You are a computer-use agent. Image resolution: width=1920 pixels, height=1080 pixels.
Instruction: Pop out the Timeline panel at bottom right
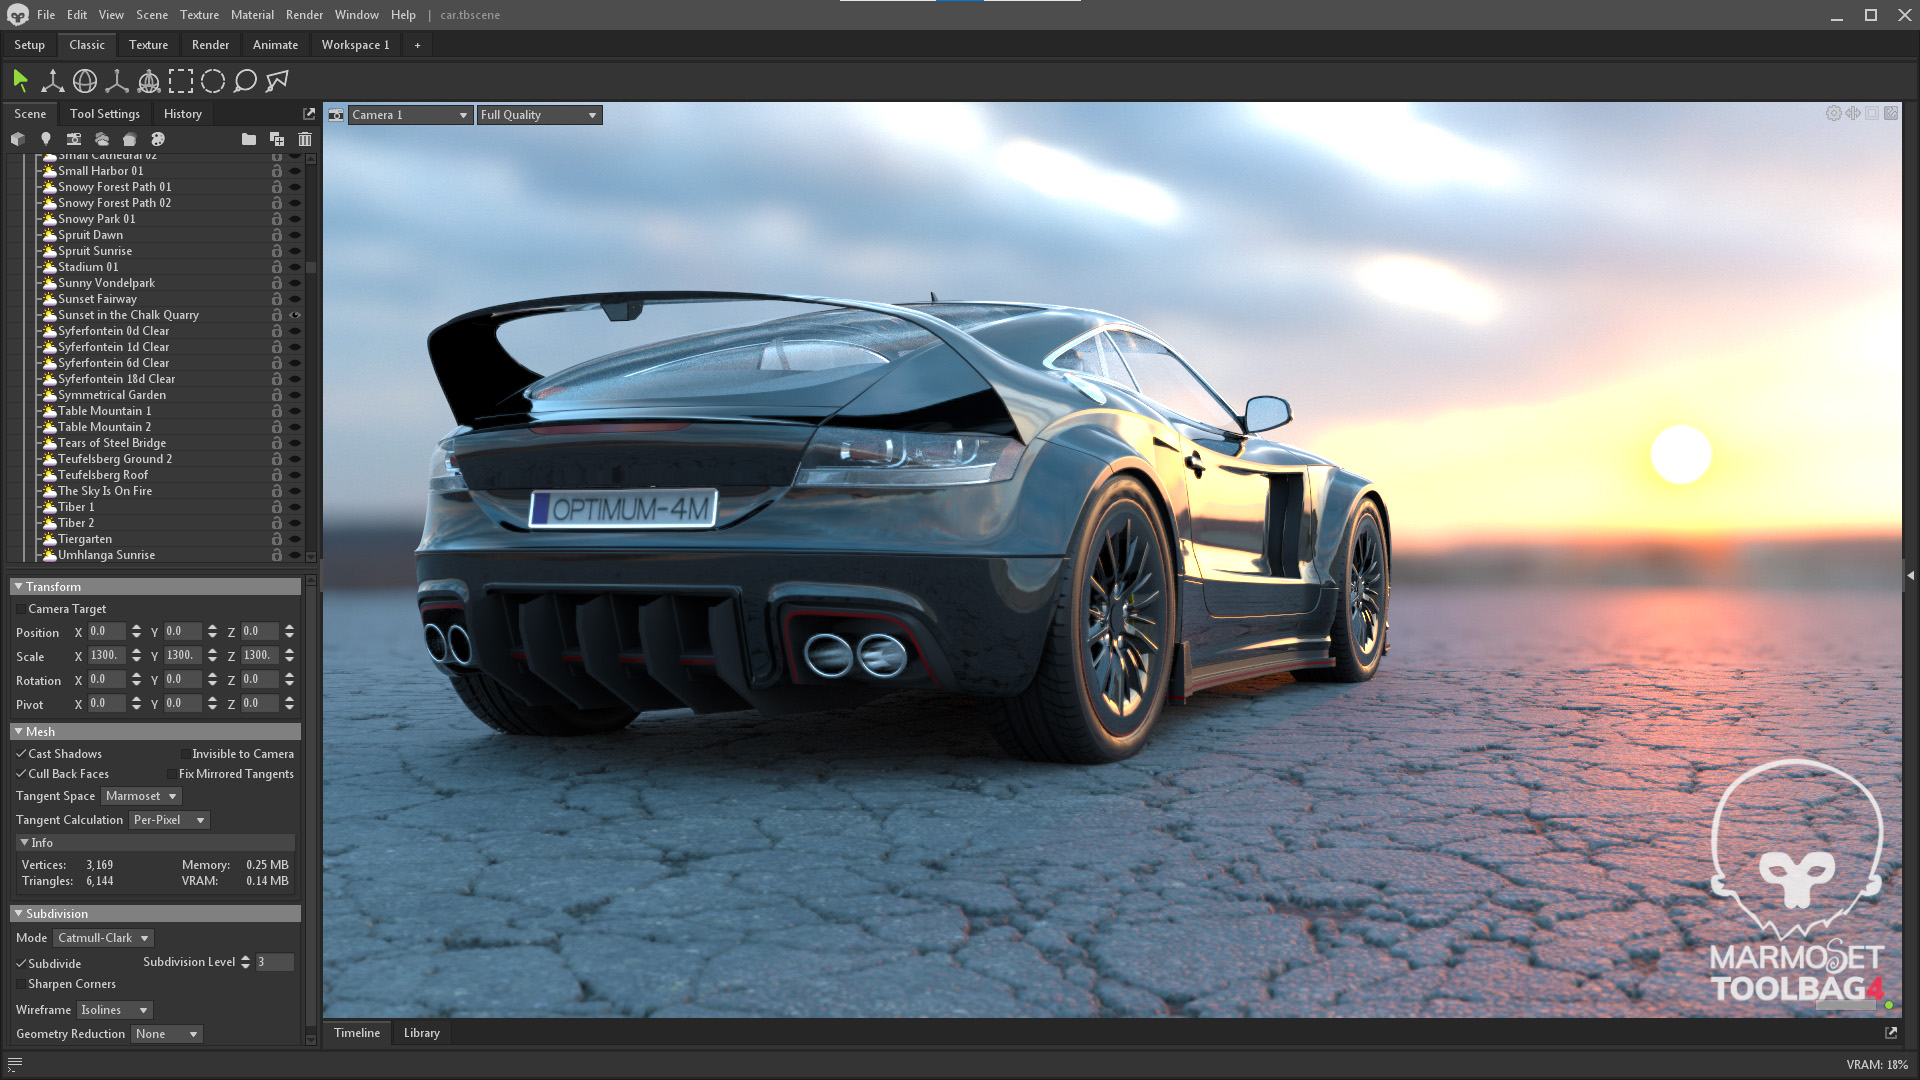pos(1891,1033)
